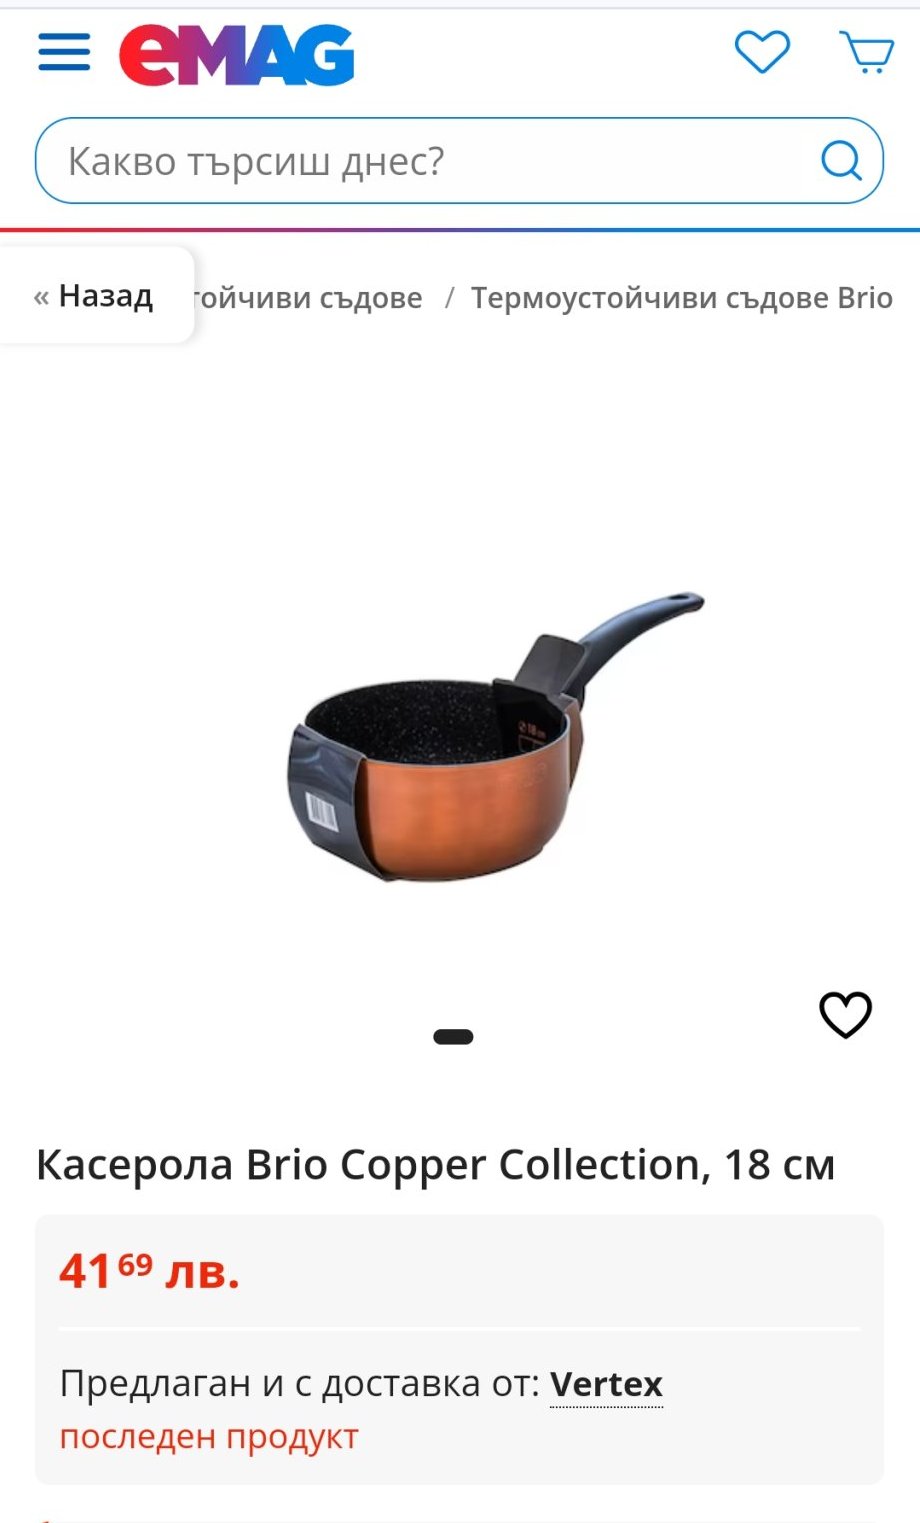This screenshot has height=1523, width=920.
Task: Click the 'Предлаган и с доставка от' text
Action: coord(299,1384)
